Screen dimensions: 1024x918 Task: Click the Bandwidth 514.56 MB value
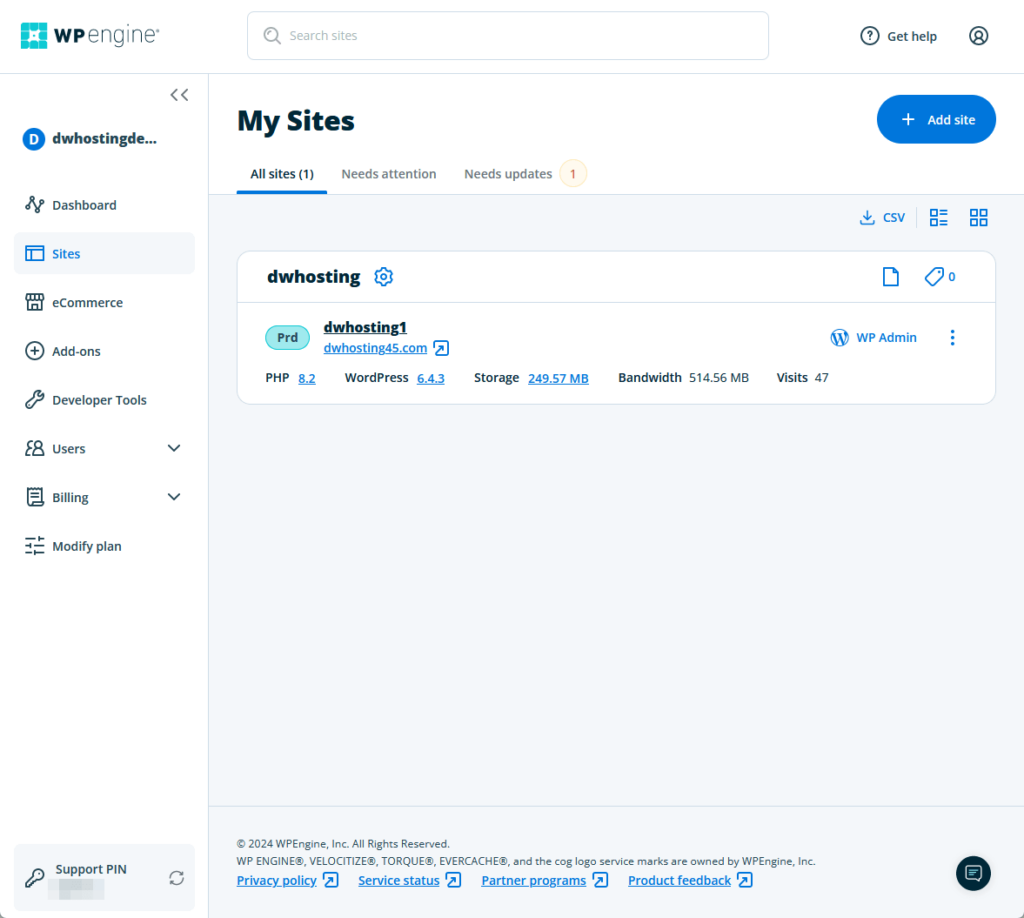point(718,377)
